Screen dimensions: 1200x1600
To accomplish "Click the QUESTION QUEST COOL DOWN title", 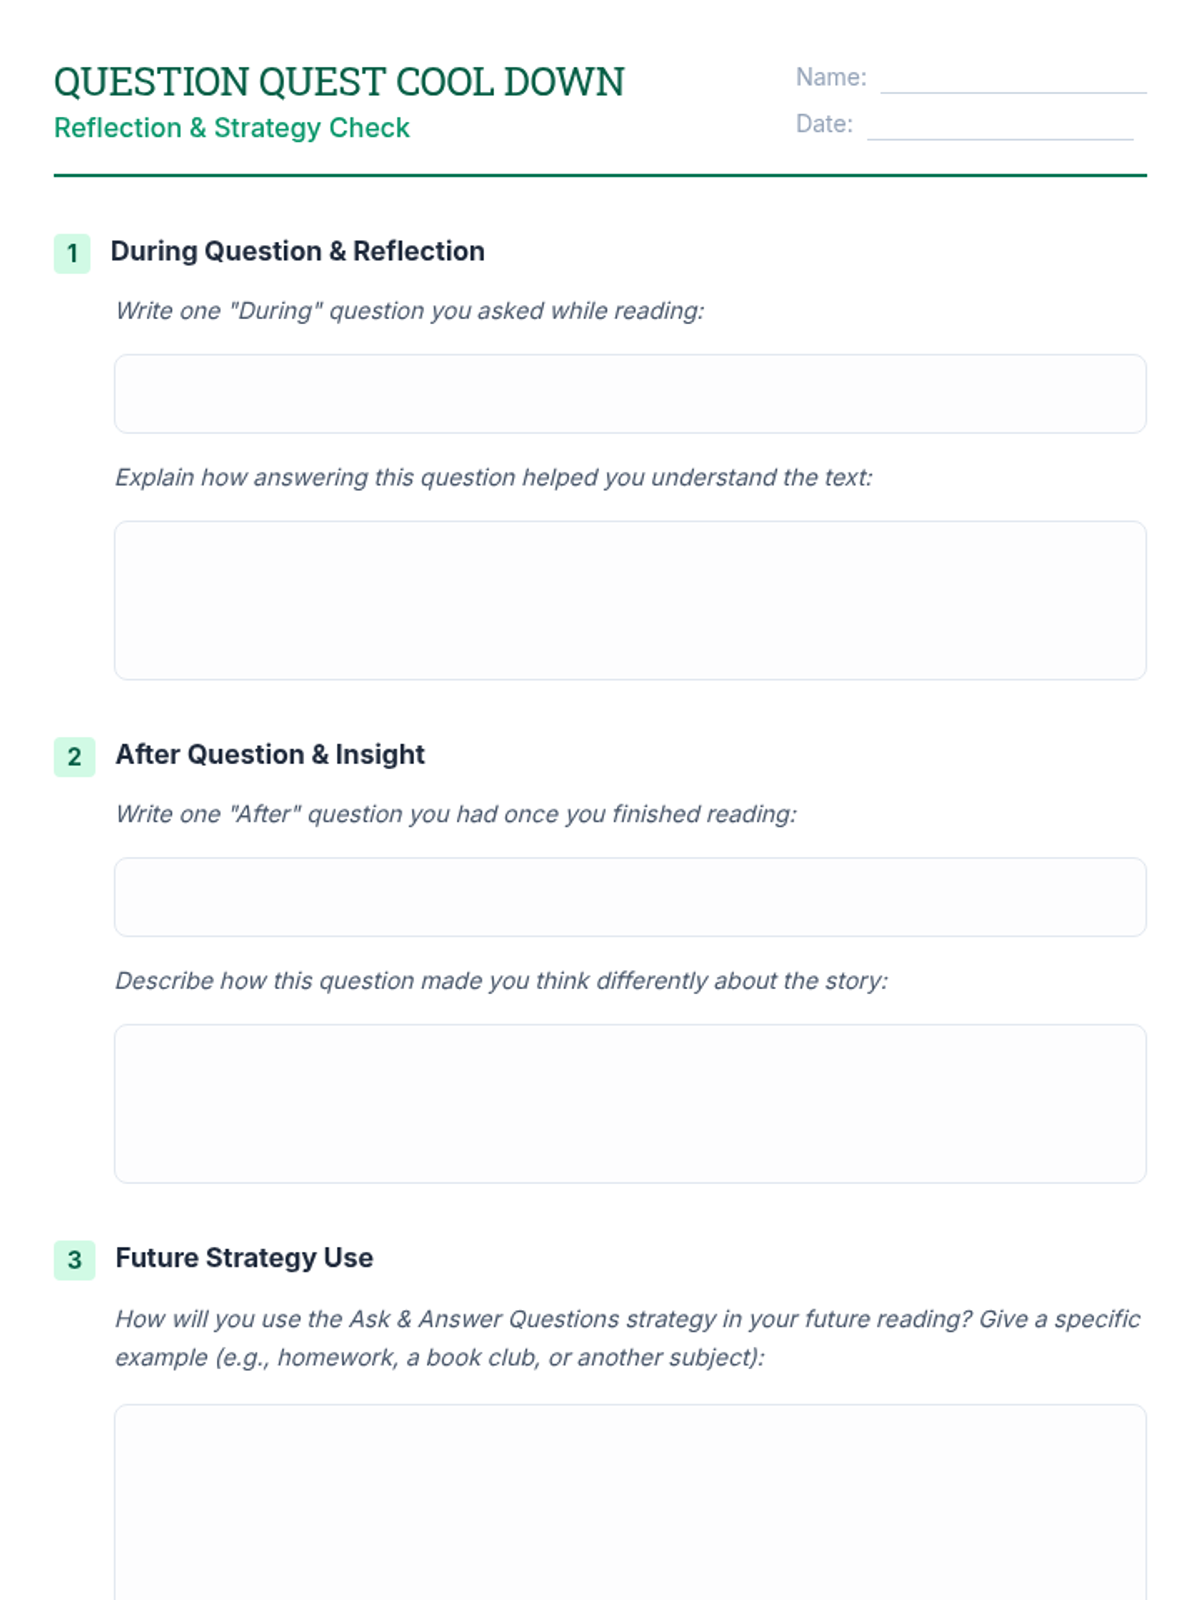I will pos(339,82).
